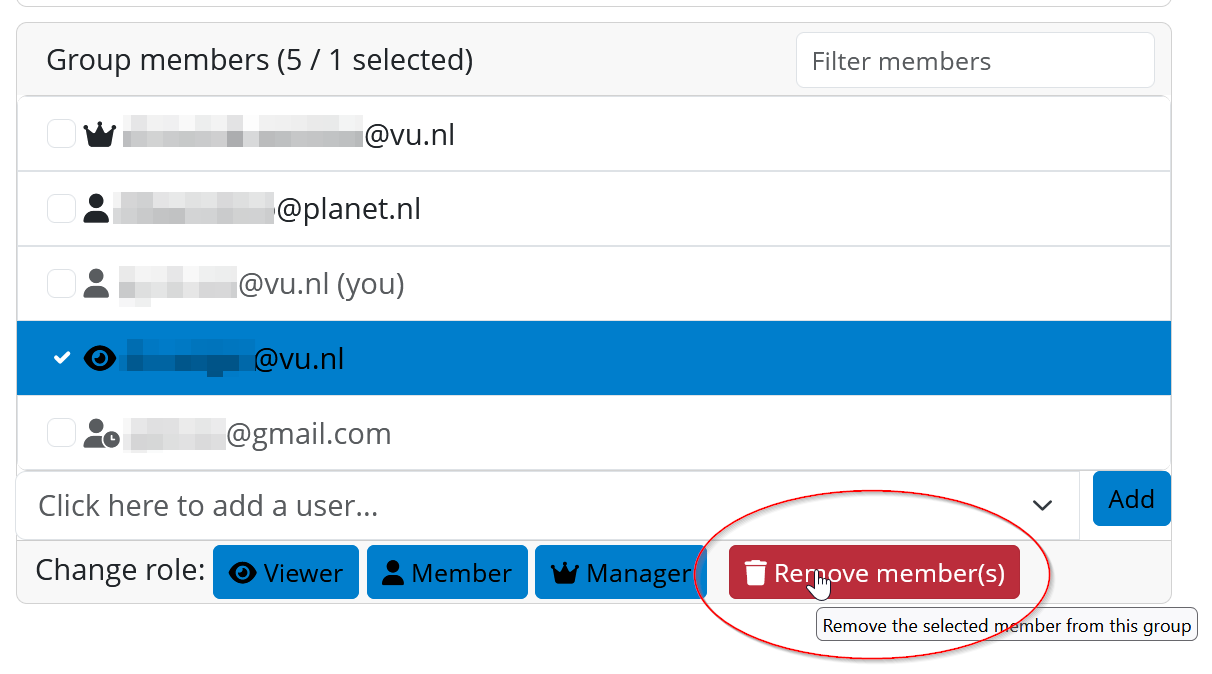Screen dimensions: 1212x674
Task: Uncheck the selected viewer @vu.nl member
Action: [62, 358]
